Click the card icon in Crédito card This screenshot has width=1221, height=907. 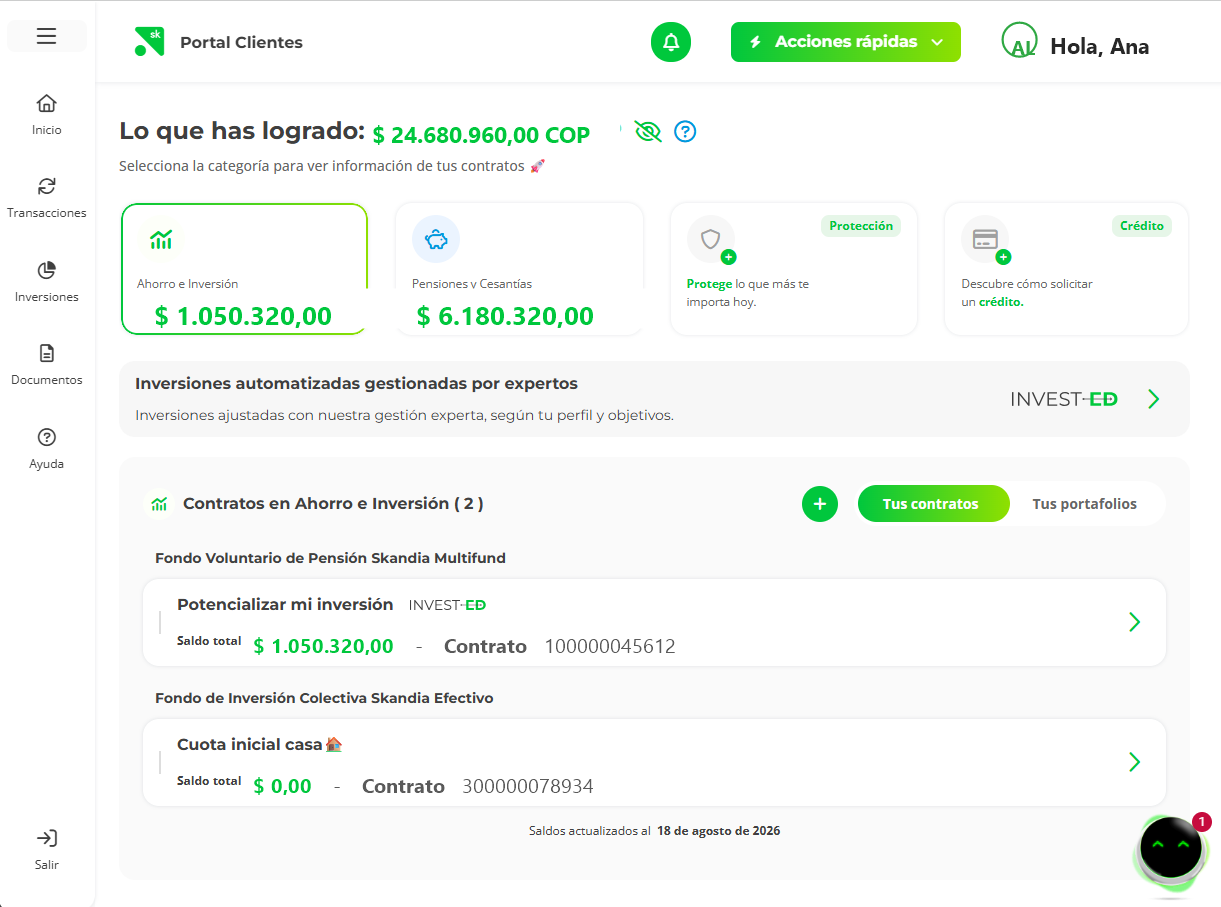point(986,240)
